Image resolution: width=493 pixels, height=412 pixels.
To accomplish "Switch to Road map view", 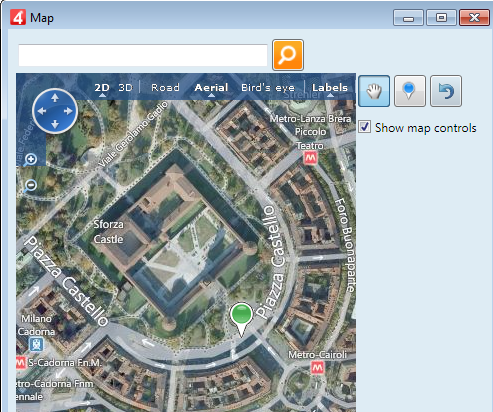I will pyautogui.click(x=165, y=88).
